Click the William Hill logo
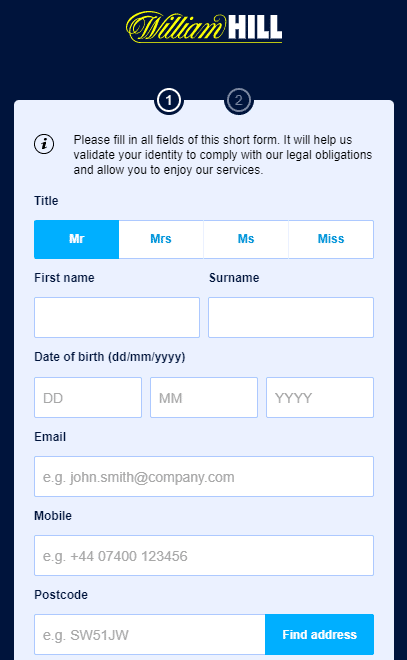The height and width of the screenshot is (660, 407). coord(204,27)
